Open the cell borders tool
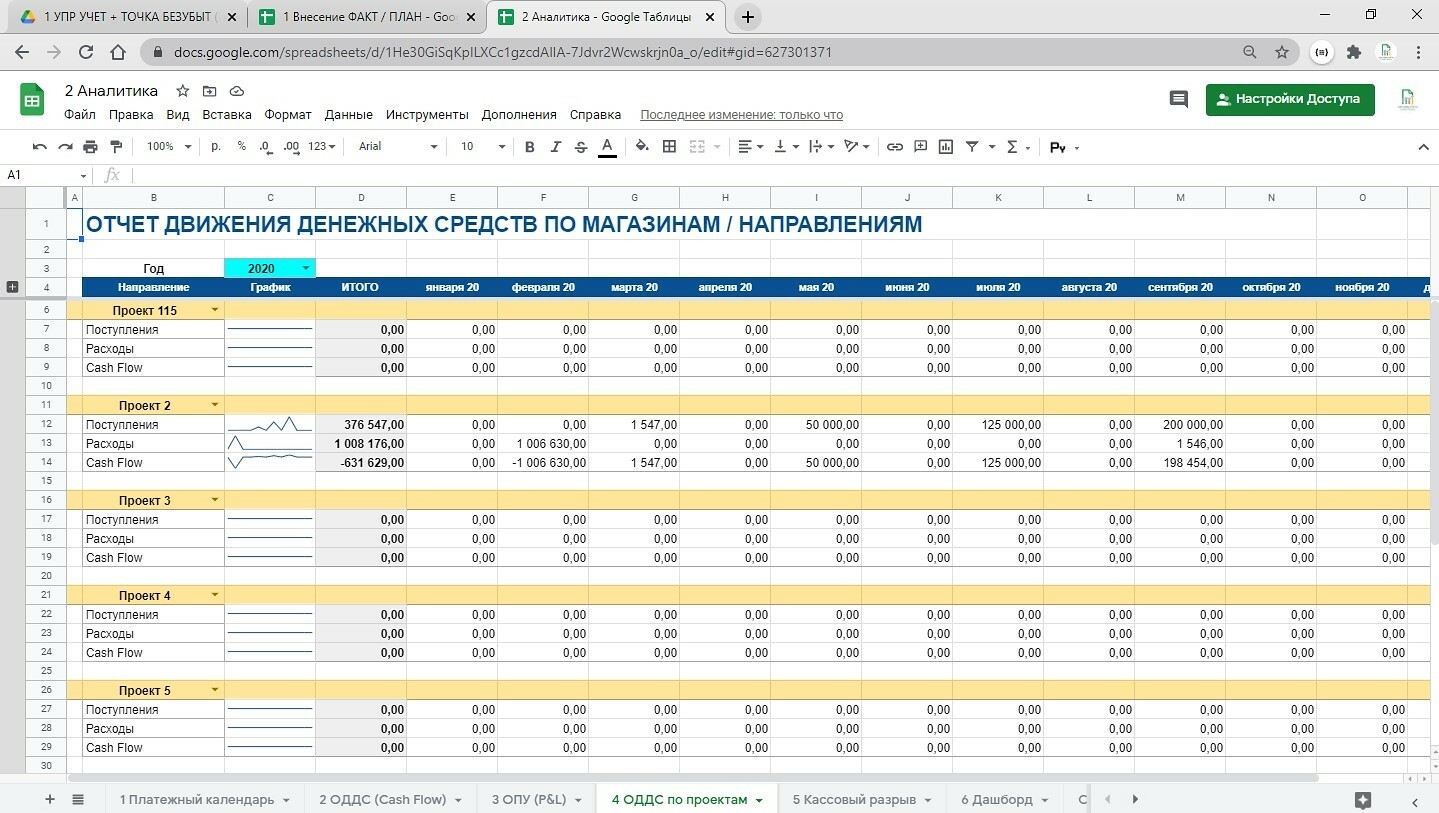 670,147
